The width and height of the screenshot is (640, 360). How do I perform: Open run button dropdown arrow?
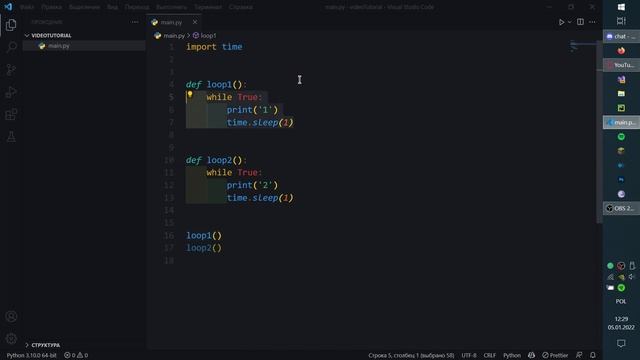pos(569,22)
